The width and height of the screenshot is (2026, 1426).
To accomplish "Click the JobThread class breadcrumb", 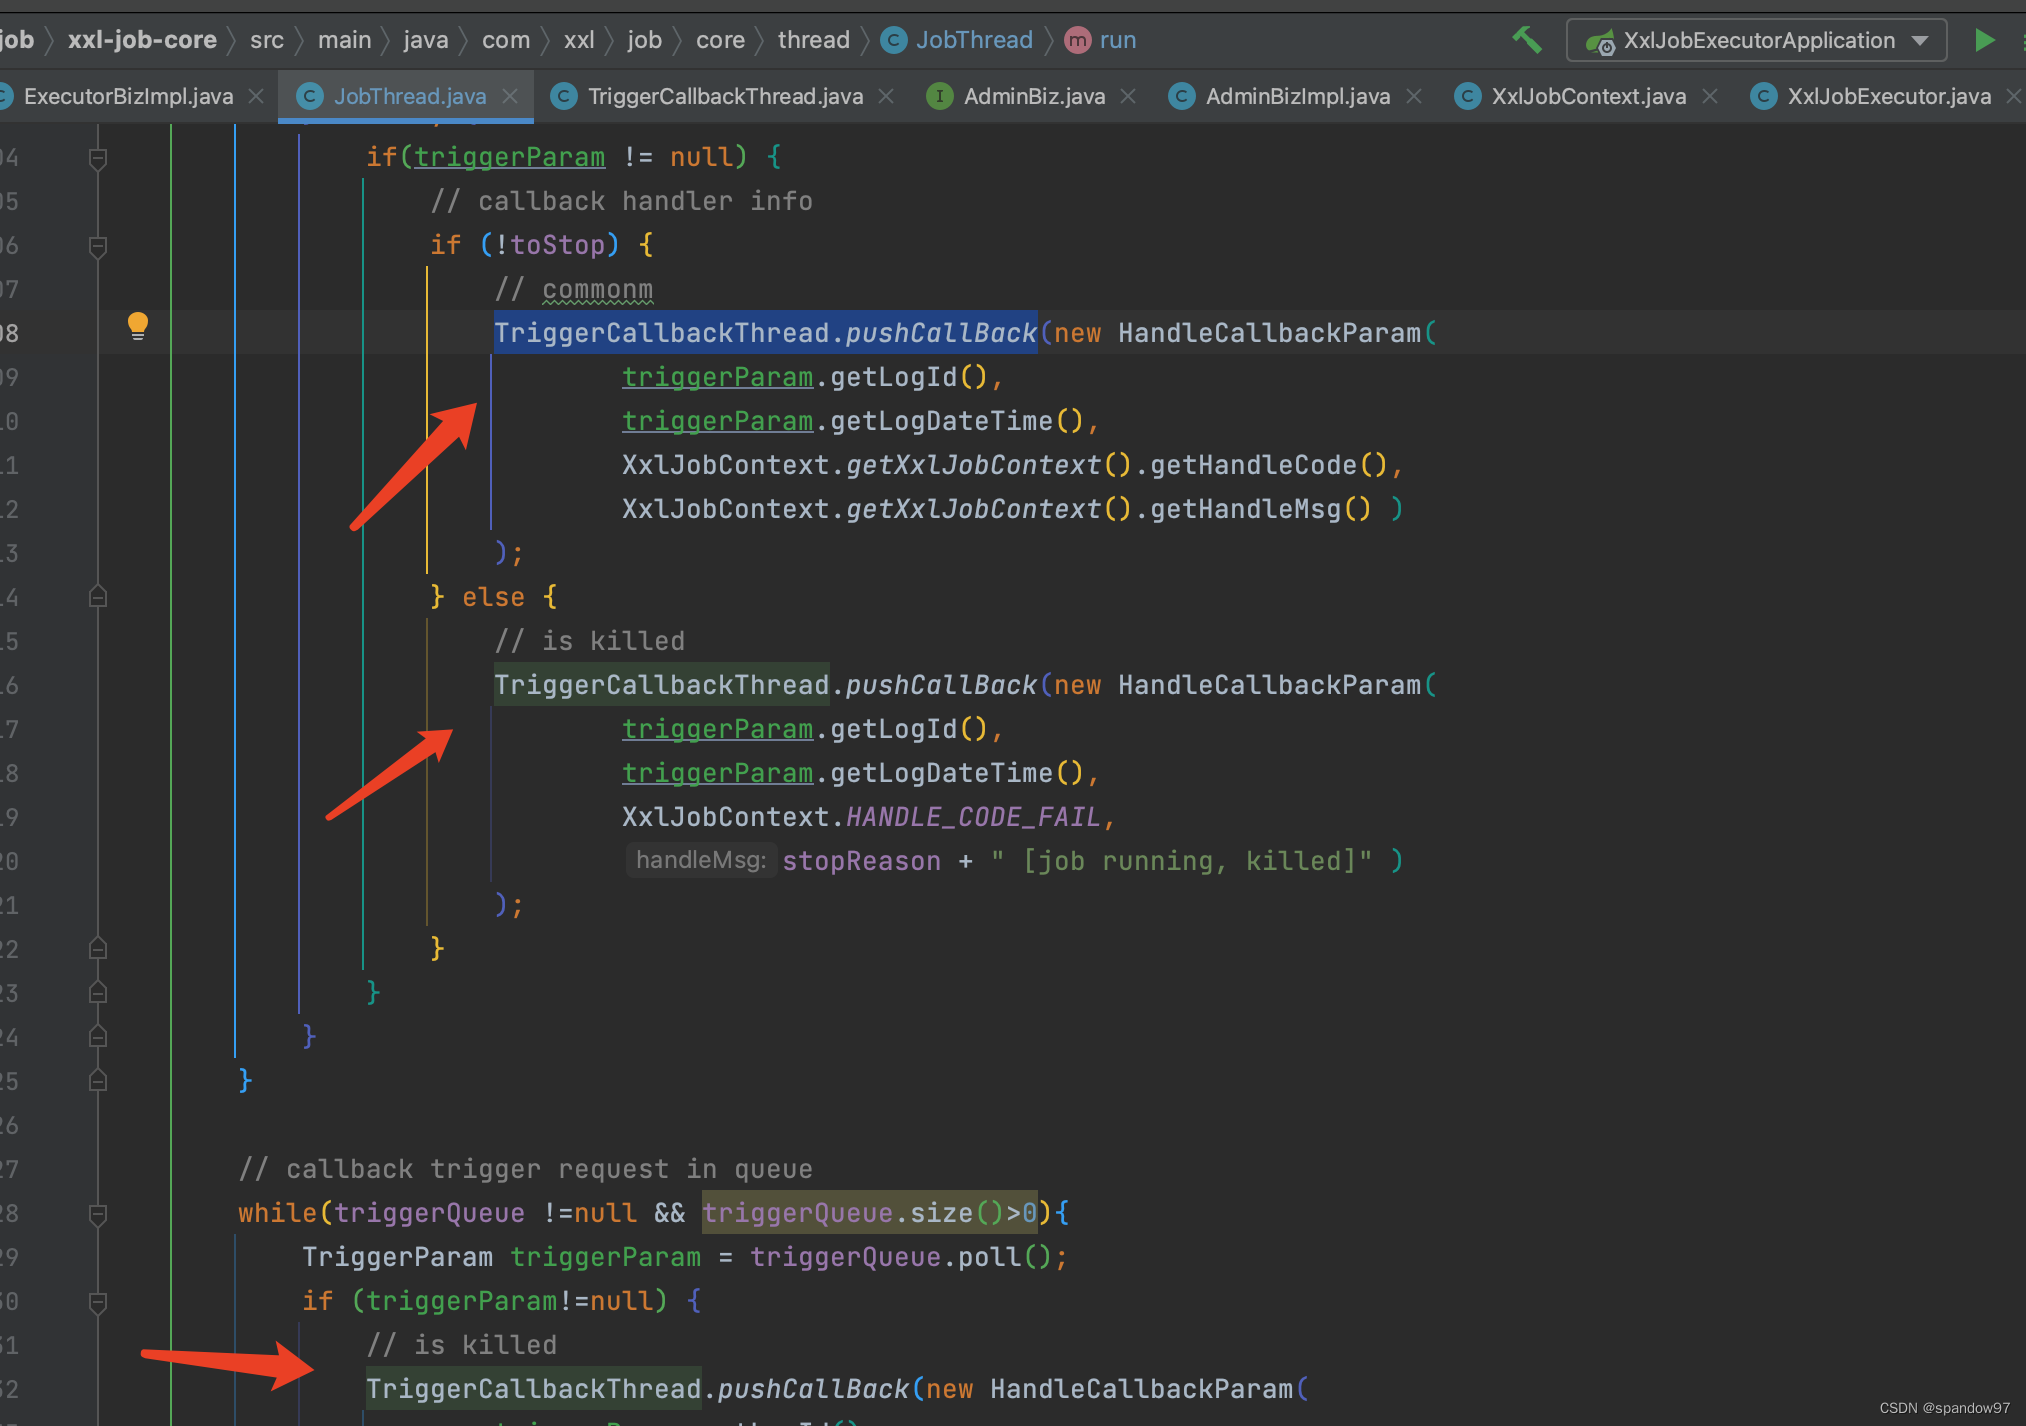I will coord(973,40).
